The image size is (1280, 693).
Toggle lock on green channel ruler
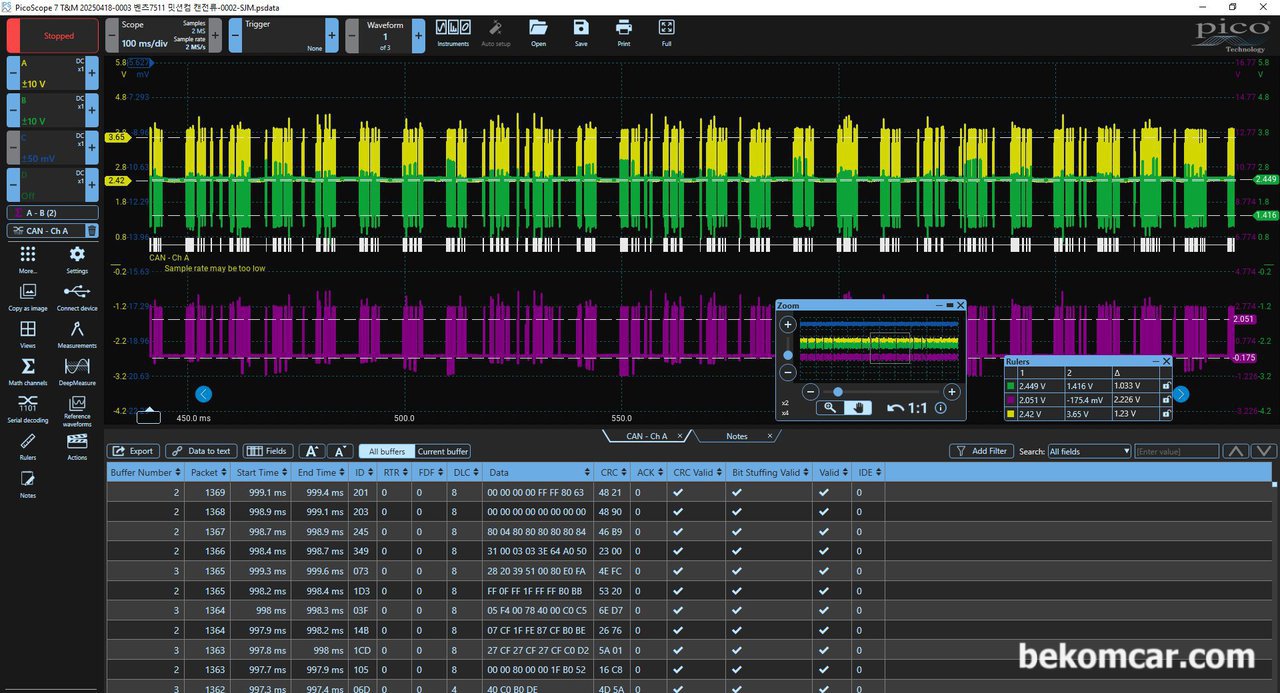point(1166,385)
